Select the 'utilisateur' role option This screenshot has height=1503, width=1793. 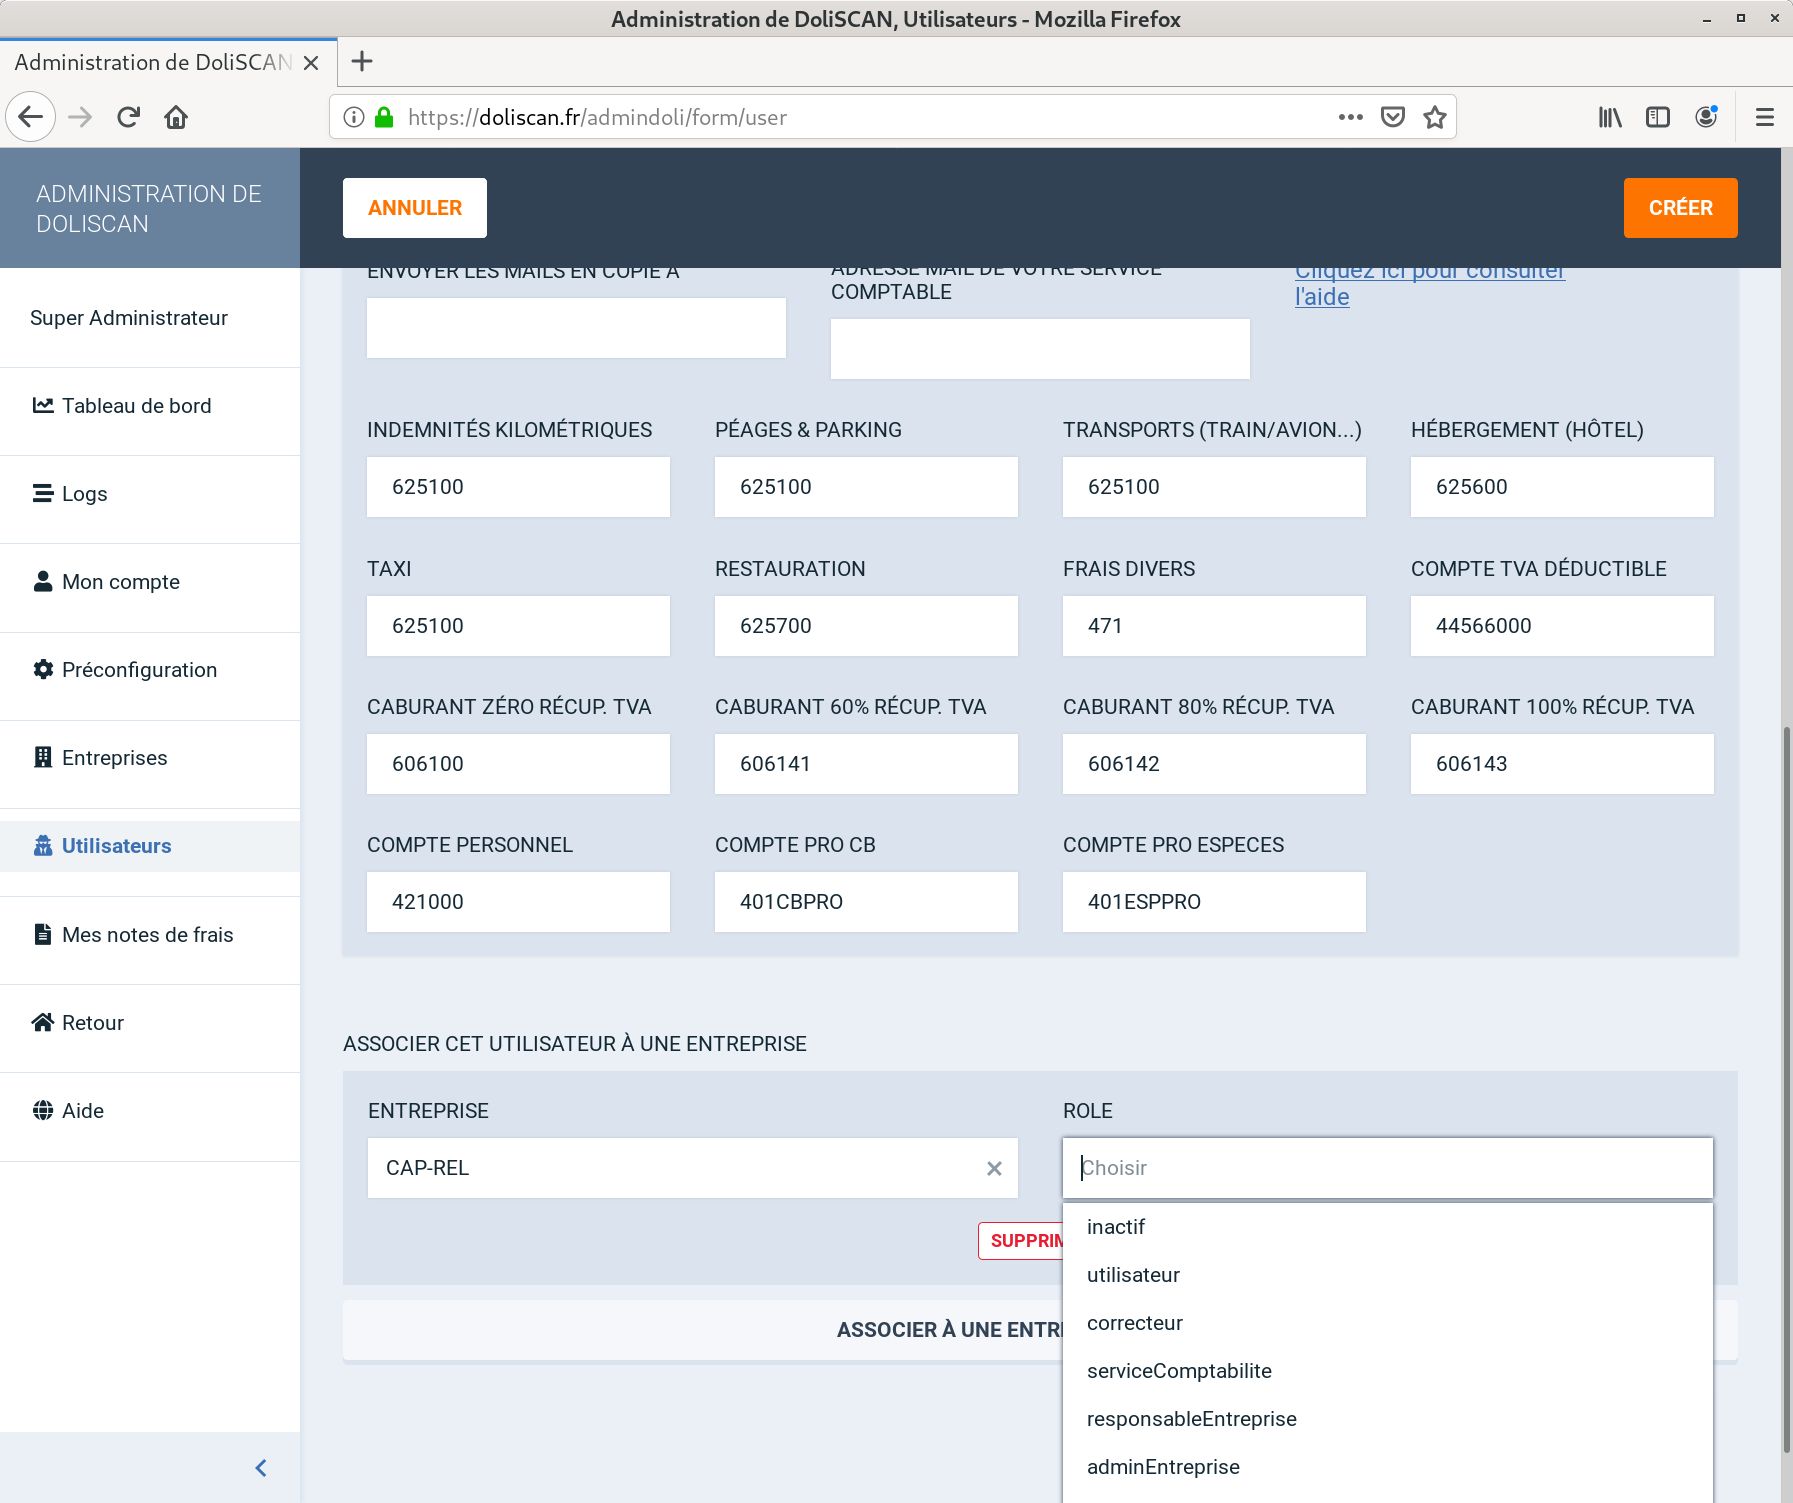point(1133,1275)
